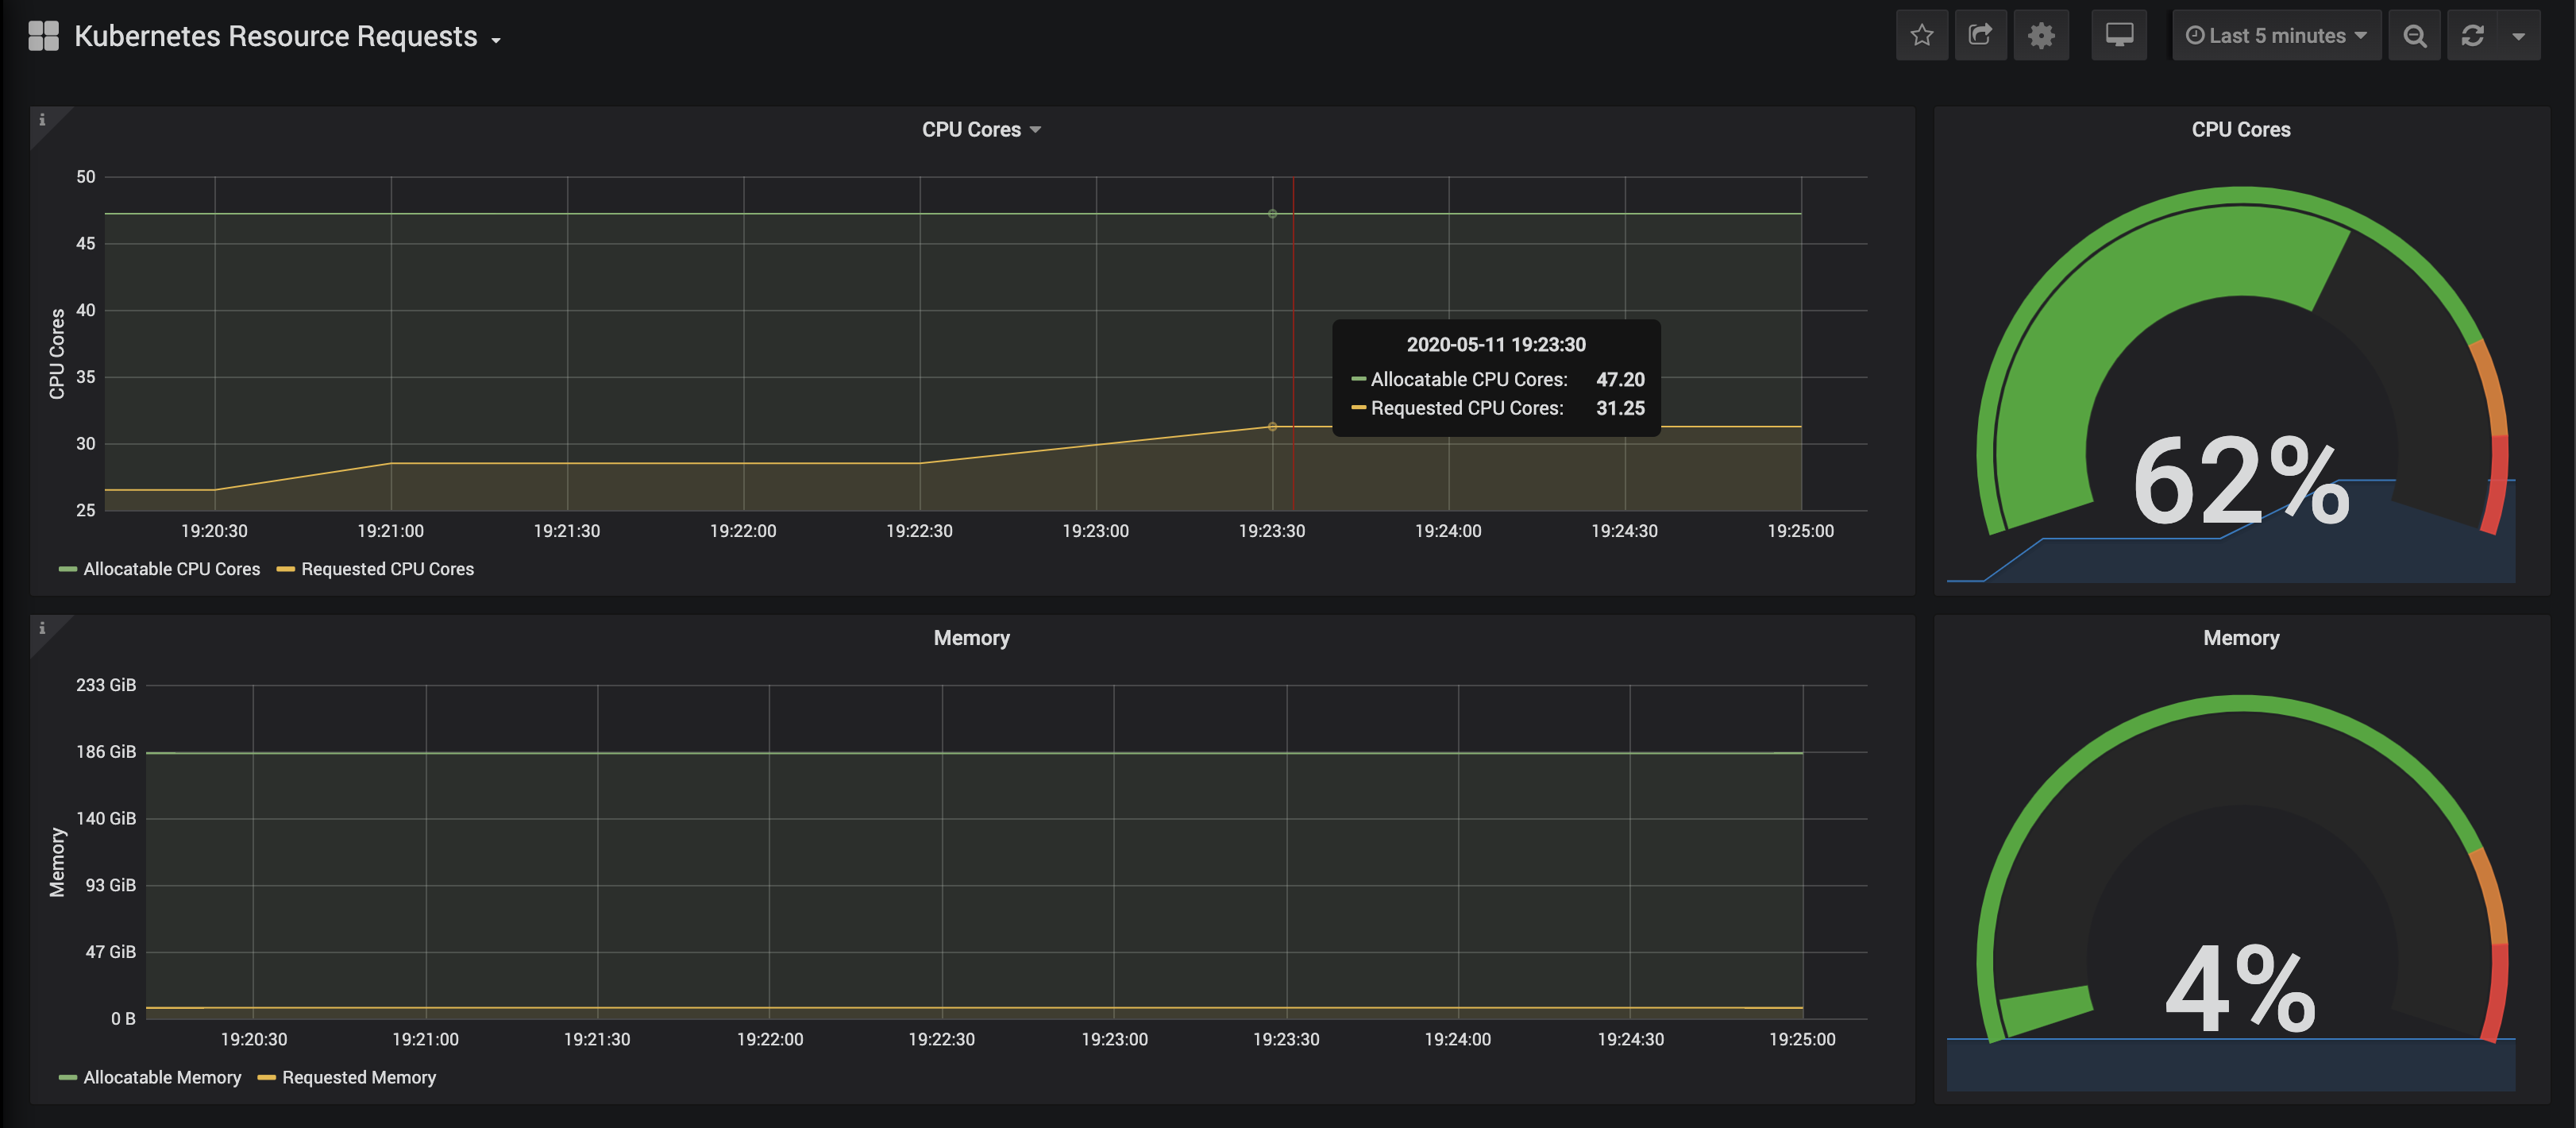The width and height of the screenshot is (2576, 1128).
Task: Star this dashboard as favorite
Action: tap(1921, 36)
